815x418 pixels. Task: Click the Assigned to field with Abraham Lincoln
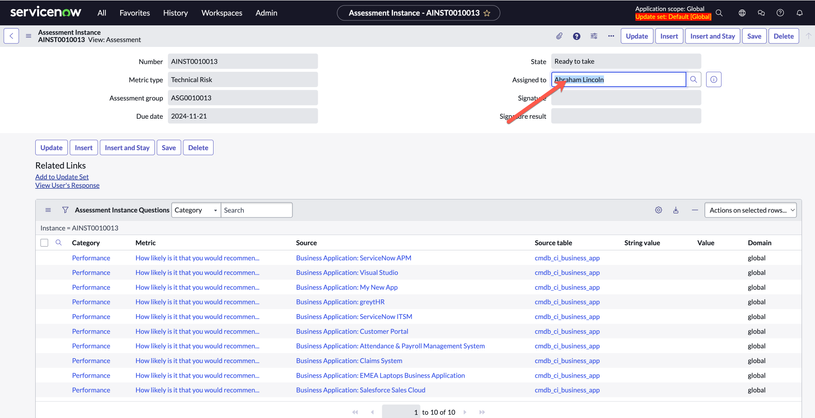point(619,80)
